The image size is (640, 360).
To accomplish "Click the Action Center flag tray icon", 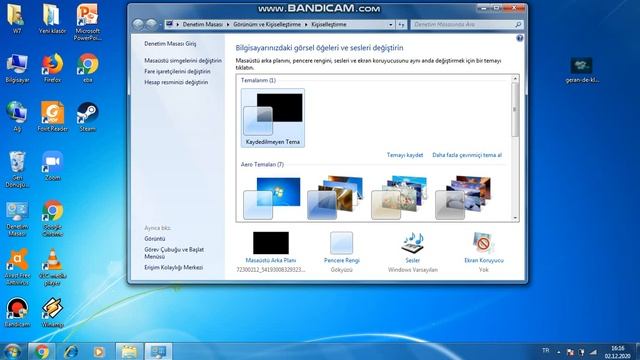I will coord(570,352).
